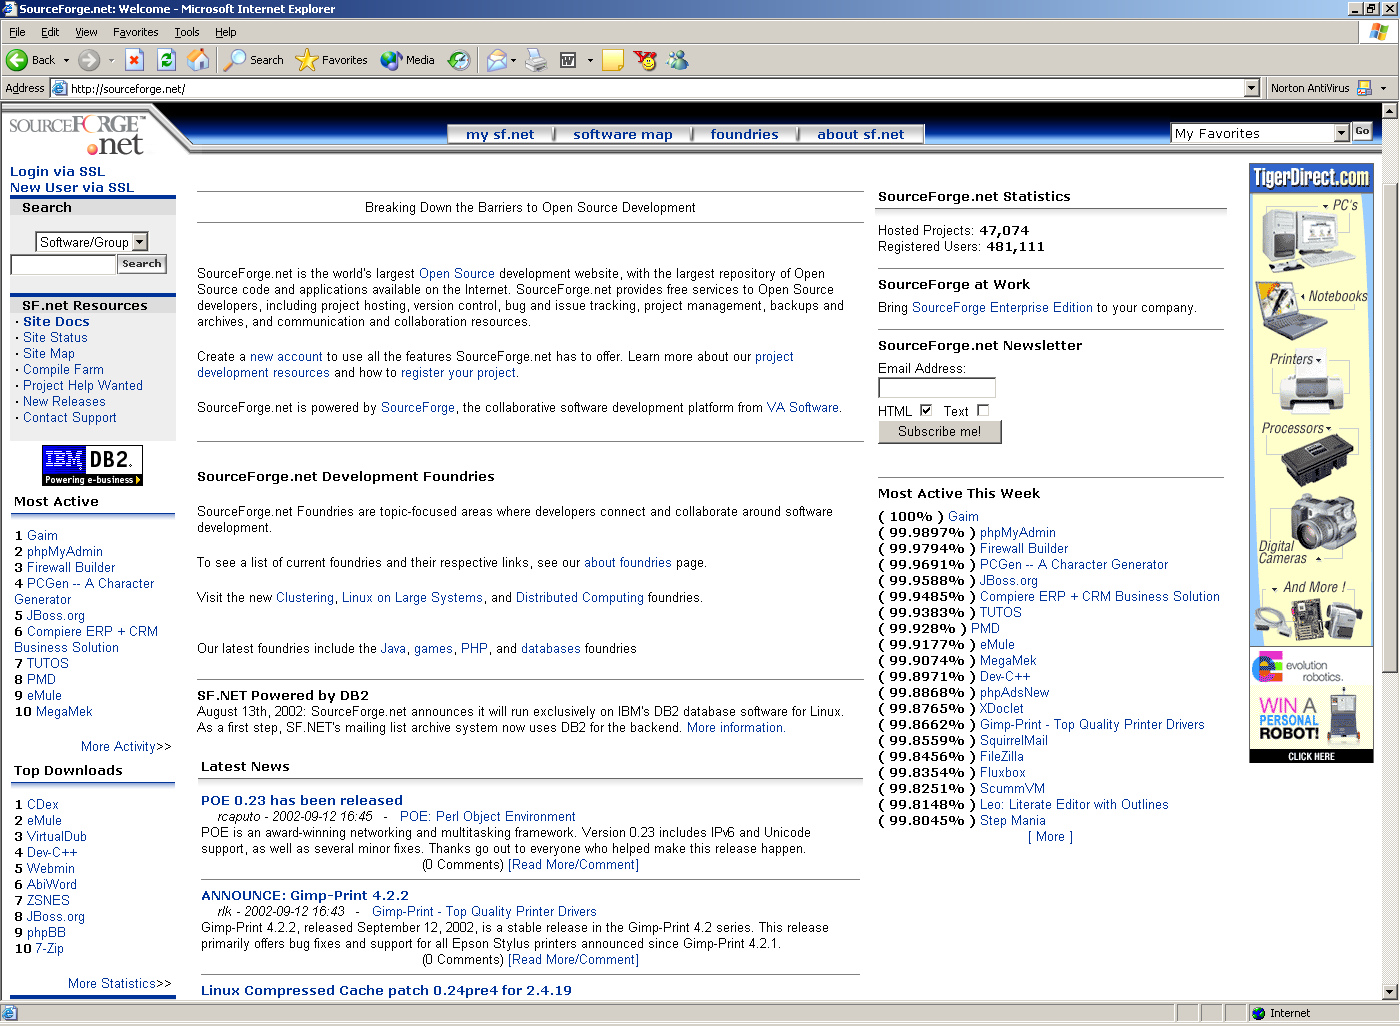Follow the Login via SSL link
Viewport: 1400px width, 1026px height.
(x=57, y=171)
